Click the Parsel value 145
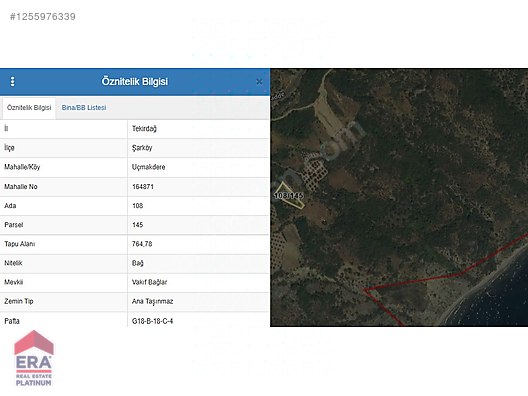The width and height of the screenshot is (528, 396). coord(137,225)
